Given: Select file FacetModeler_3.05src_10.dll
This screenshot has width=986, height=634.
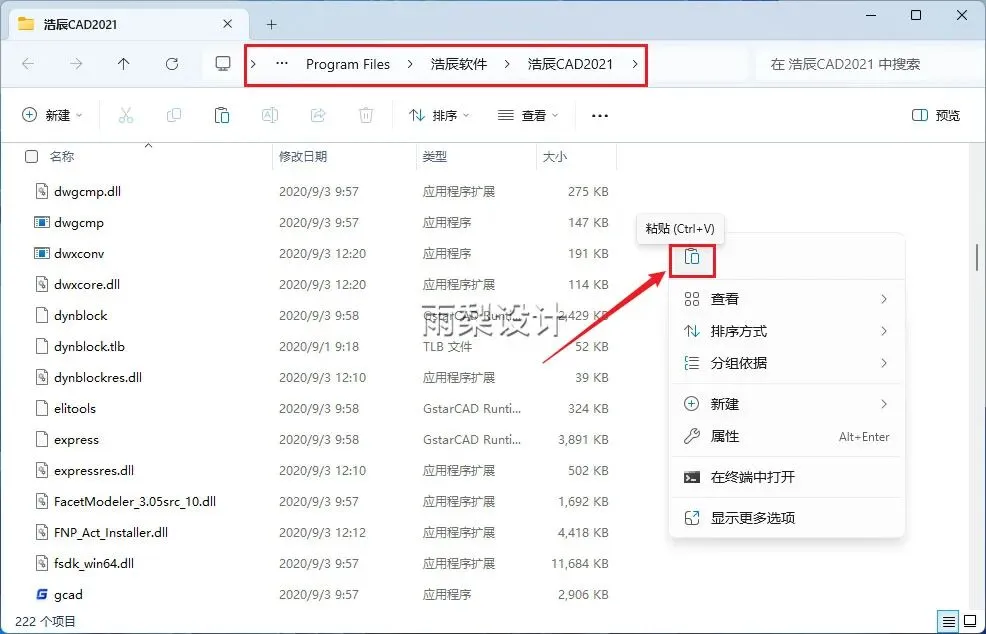Looking at the screenshot, I should click(x=135, y=501).
